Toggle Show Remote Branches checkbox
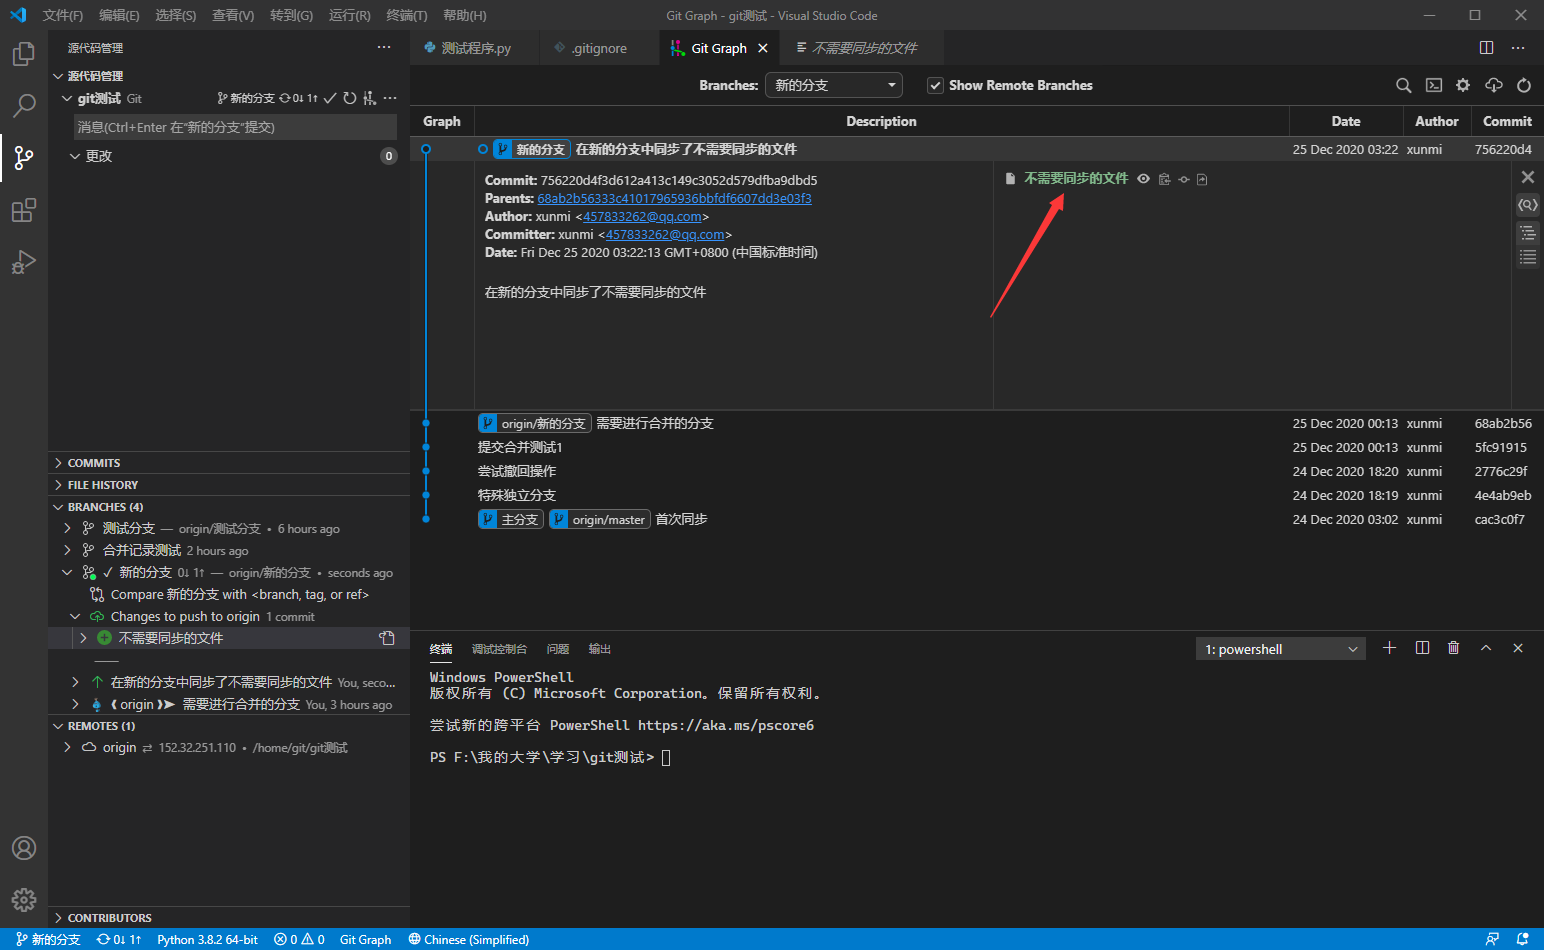This screenshot has width=1544, height=950. click(935, 86)
